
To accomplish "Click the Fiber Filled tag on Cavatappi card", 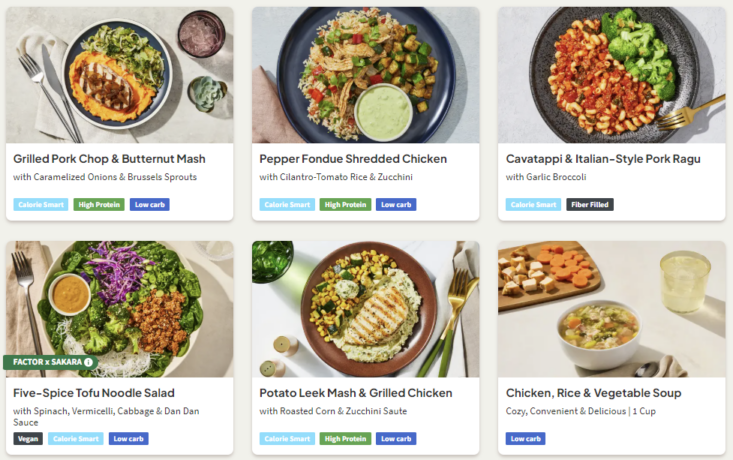I will tap(590, 205).
